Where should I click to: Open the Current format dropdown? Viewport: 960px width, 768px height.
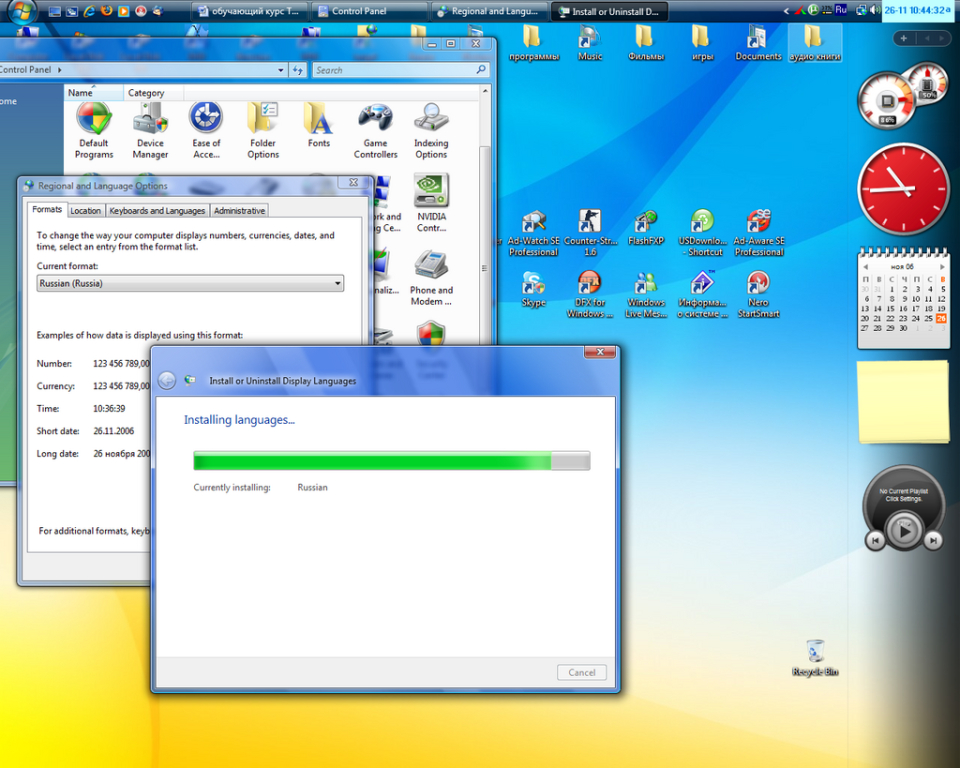190,283
